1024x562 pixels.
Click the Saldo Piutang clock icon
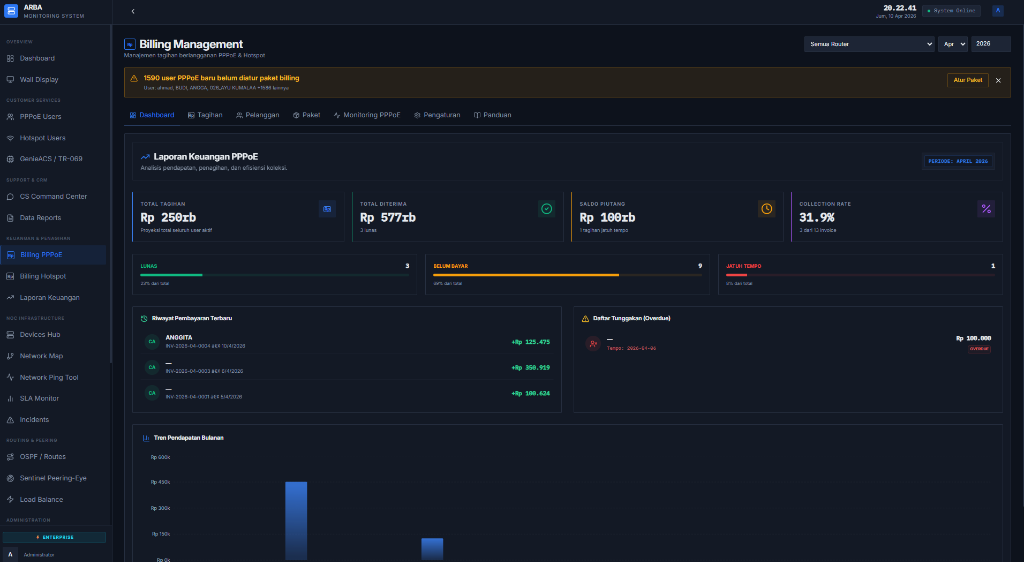[x=767, y=209]
